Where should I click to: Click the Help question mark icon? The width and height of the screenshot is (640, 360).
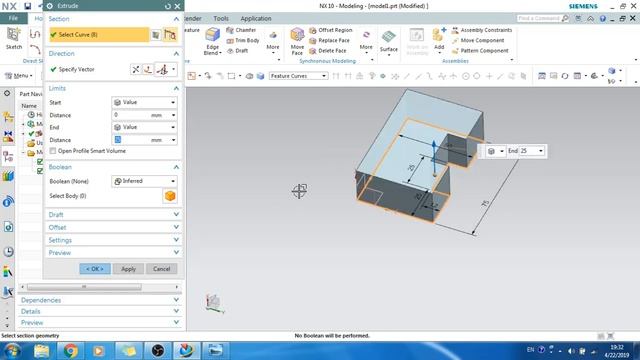click(x=603, y=19)
